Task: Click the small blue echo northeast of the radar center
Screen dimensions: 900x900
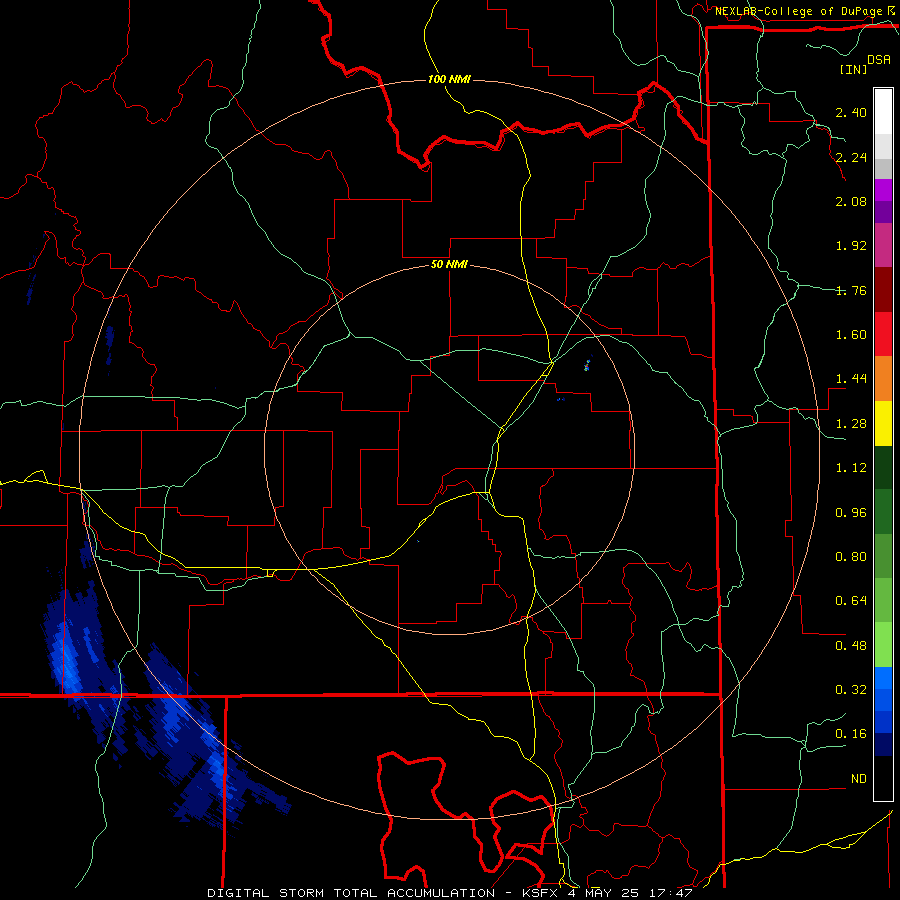Action: point(587,365)
